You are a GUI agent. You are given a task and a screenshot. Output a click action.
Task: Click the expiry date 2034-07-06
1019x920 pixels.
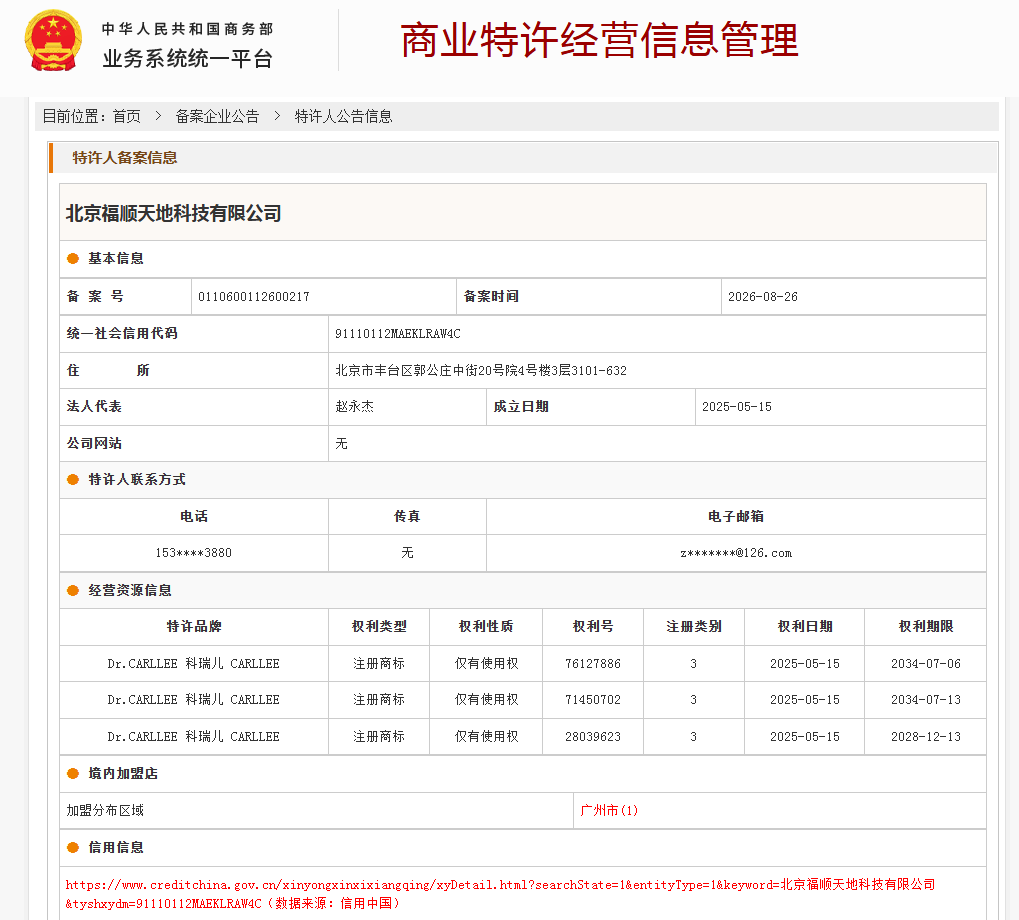tap(925, 663)
